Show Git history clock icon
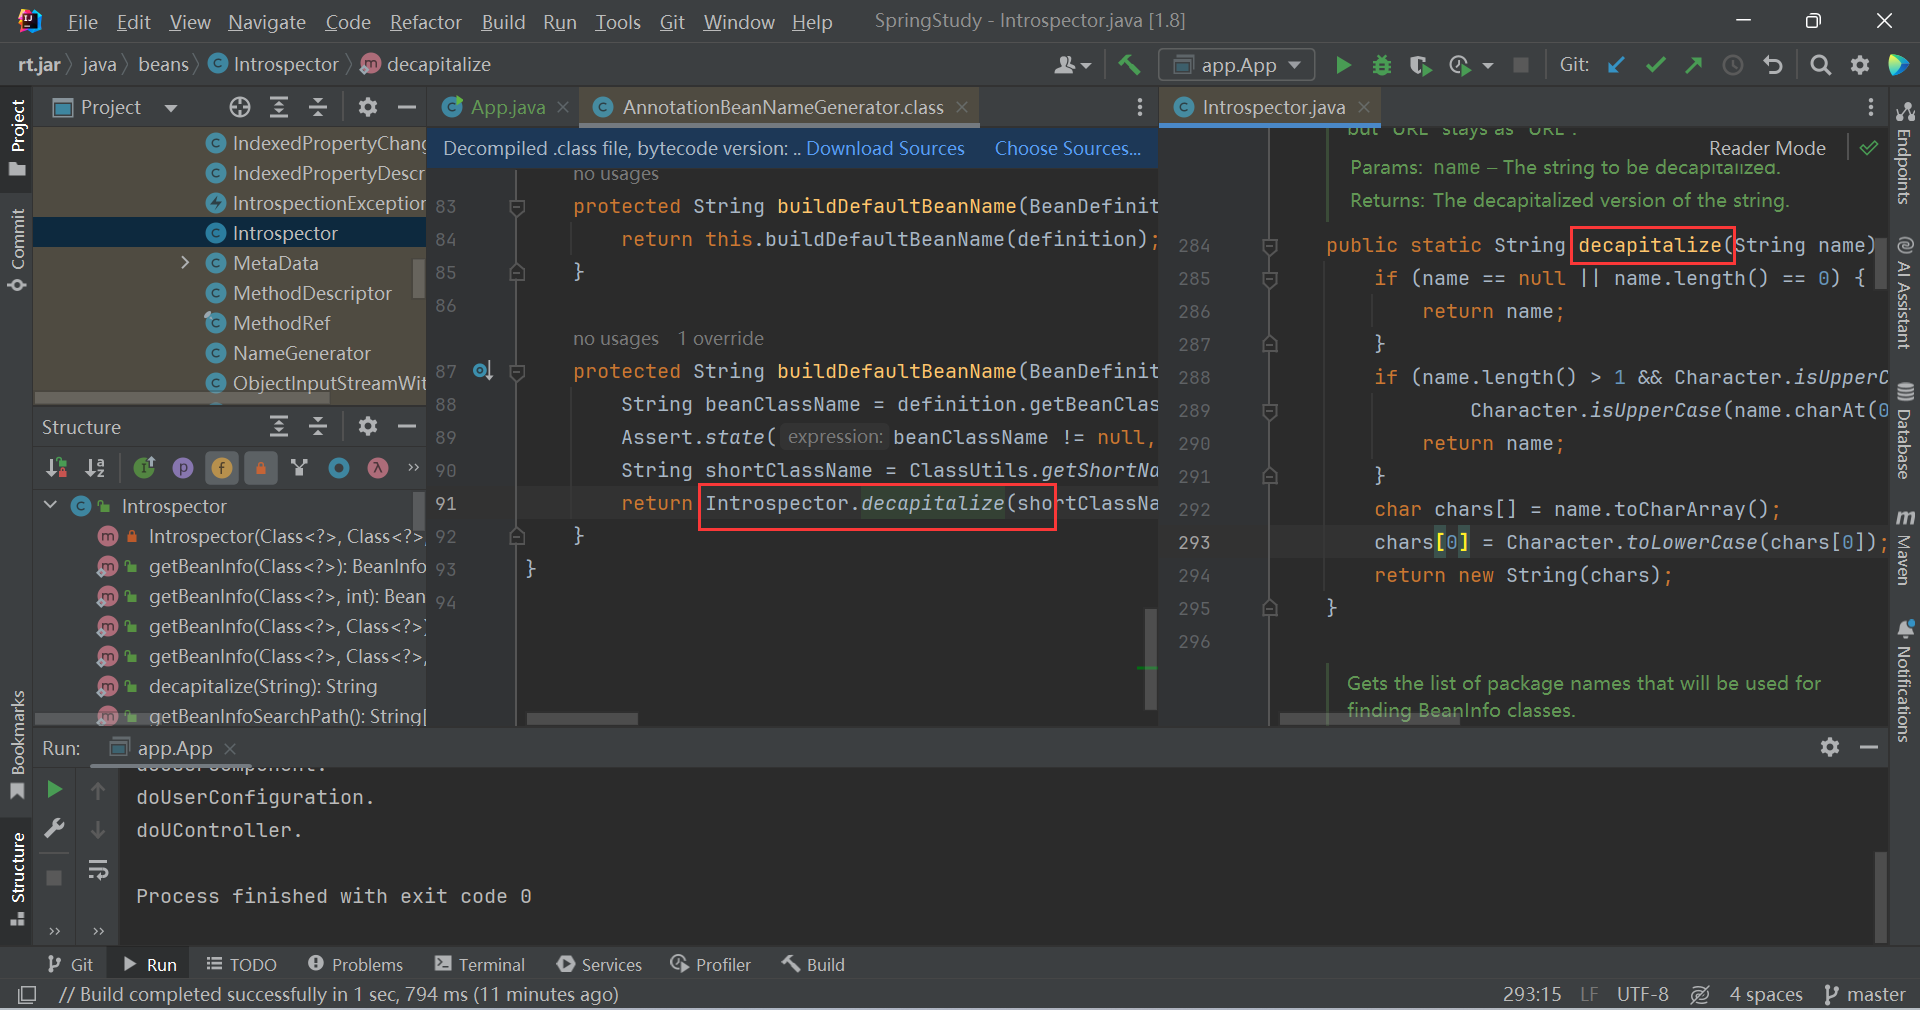 [1733, 65]
